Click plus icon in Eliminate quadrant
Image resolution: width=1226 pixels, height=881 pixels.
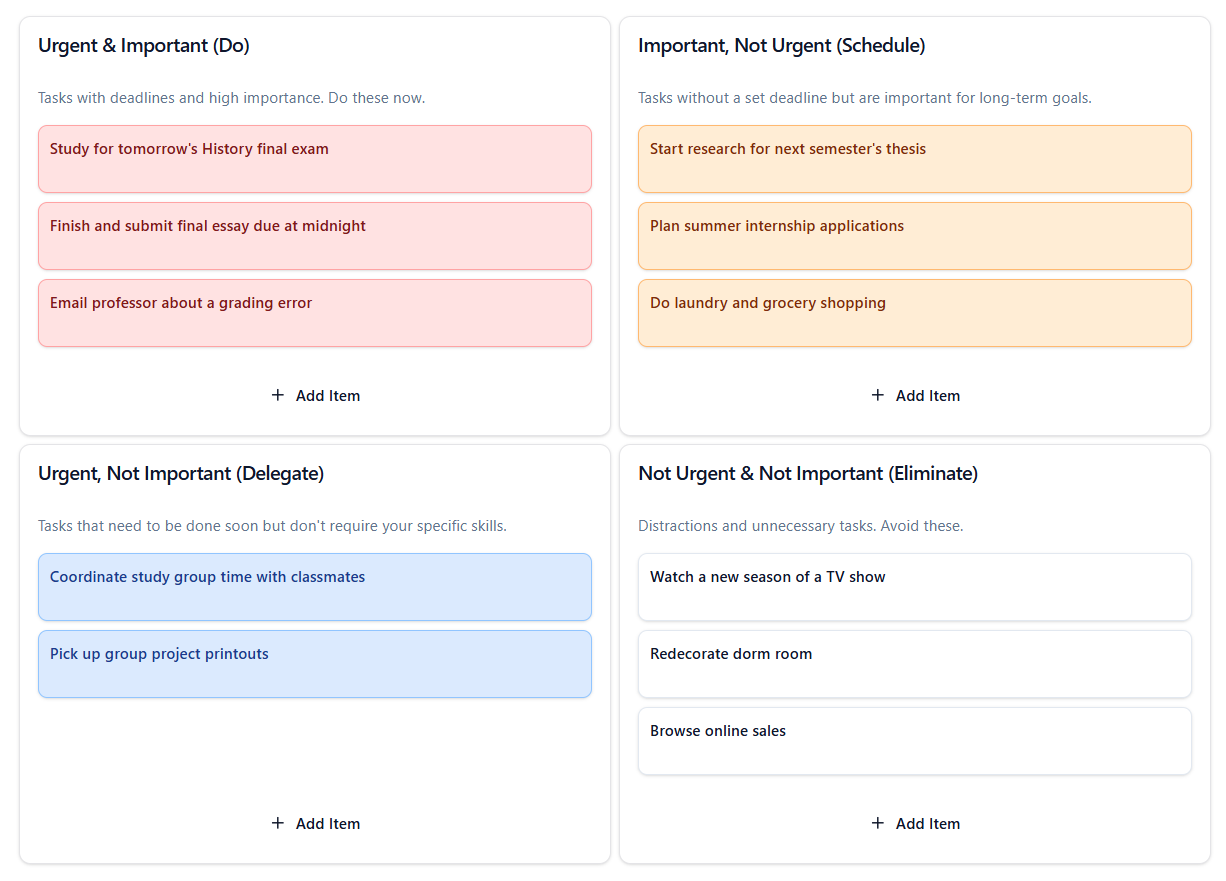click(878, 823)
